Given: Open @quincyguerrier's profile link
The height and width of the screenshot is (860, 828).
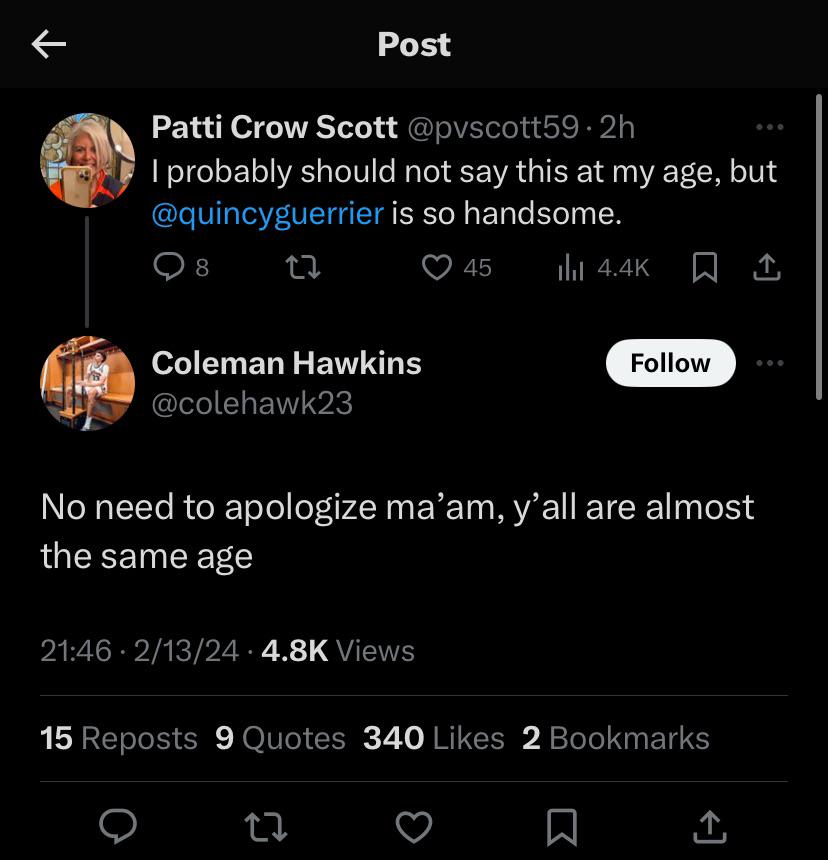Looking at the screenshot, I should click(x=267, y=213).
